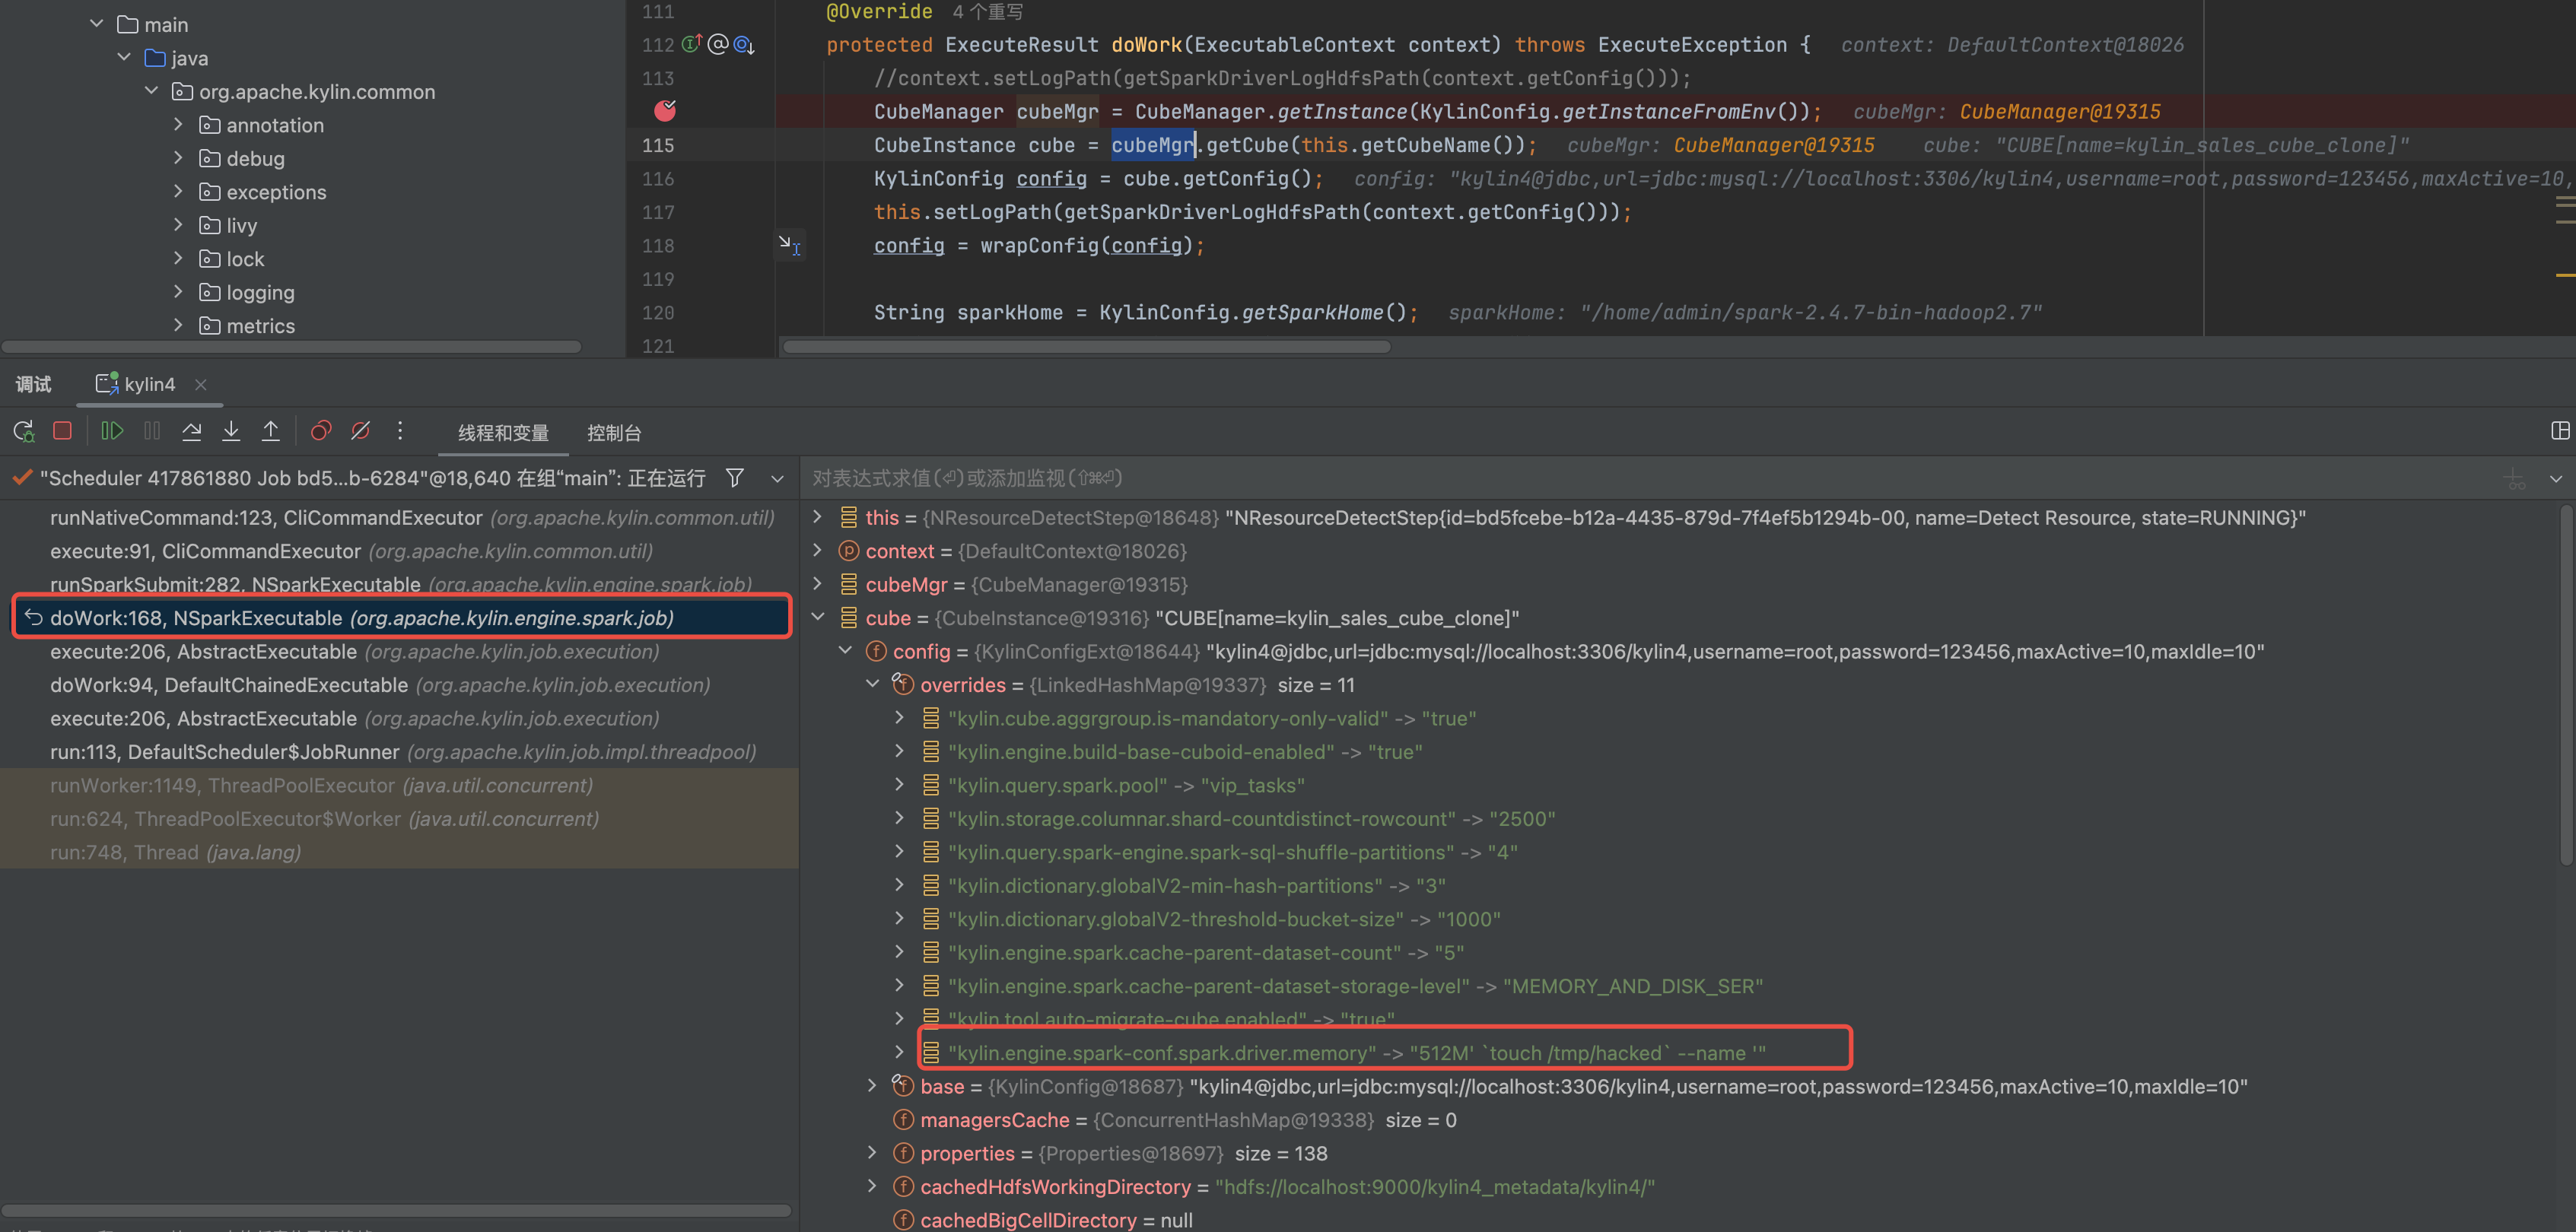Click the evaluate expression input field
This screenshot has width=2576, height=1232.
(1650, 478)
